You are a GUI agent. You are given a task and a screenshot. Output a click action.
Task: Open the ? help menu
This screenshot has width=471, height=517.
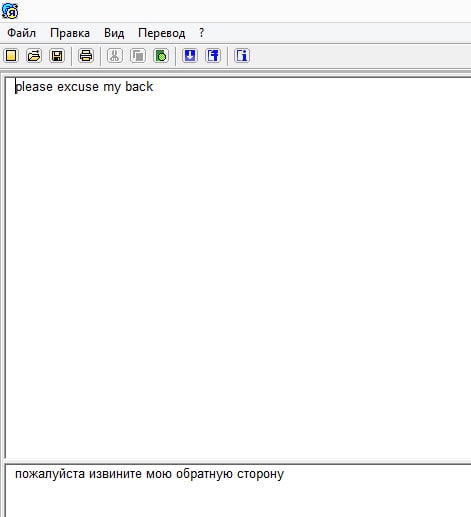click(x=201, y=33)
